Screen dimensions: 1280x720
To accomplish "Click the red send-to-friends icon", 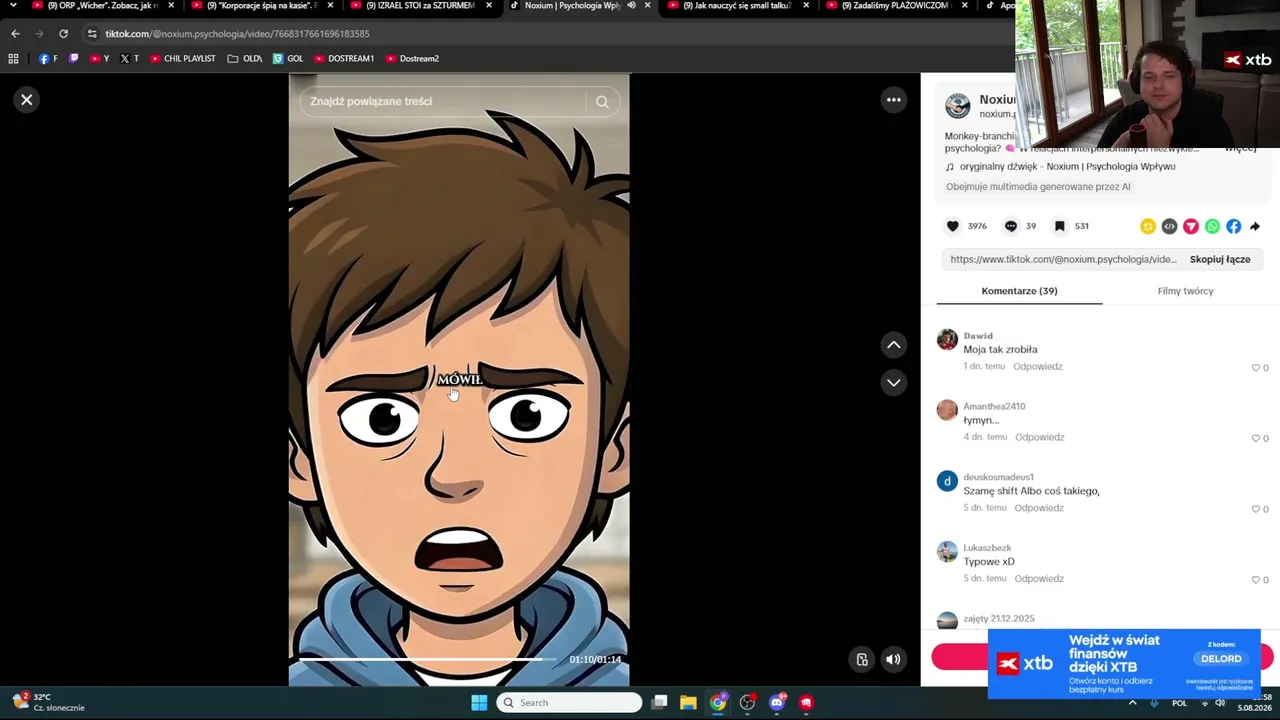I will (1191, 227).
